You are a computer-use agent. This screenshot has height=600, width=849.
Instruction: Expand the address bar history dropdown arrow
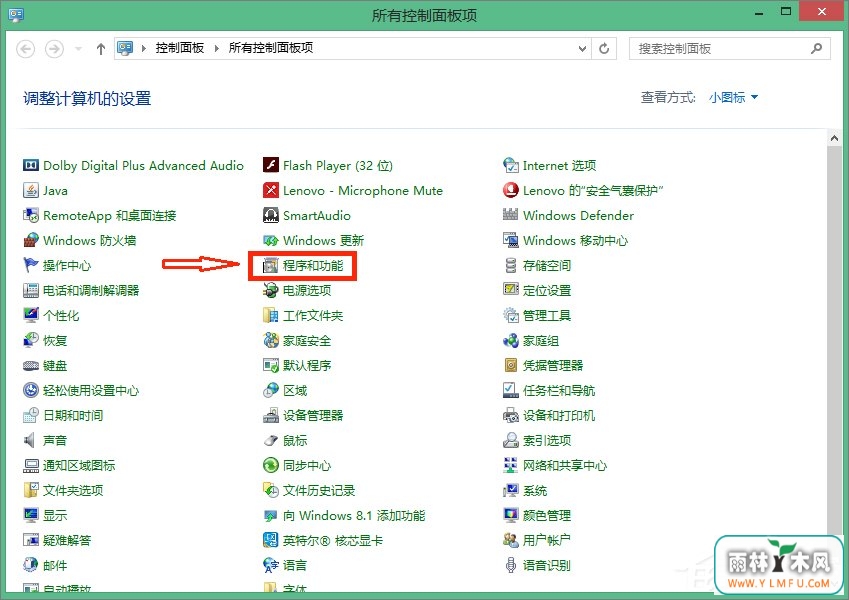click(x=583, y=49)
